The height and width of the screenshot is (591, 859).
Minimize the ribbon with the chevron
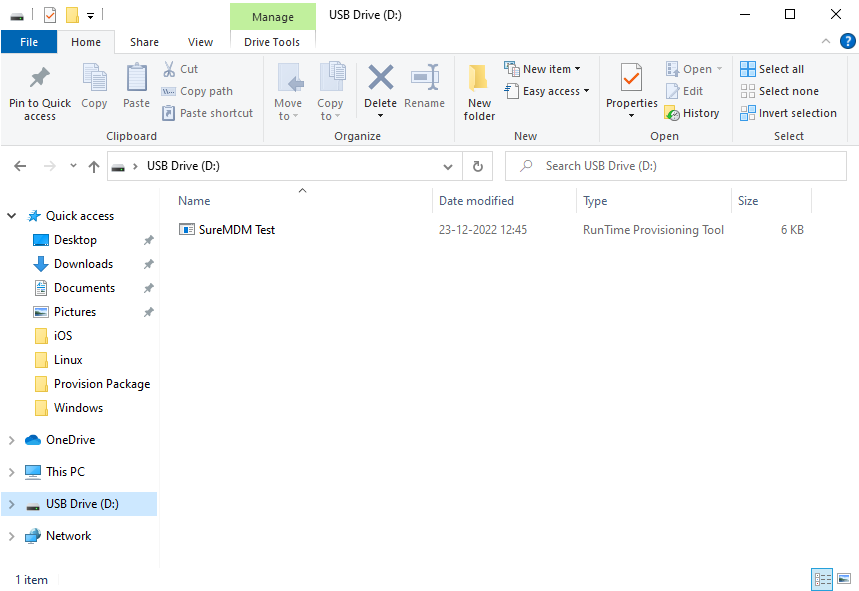(826, 41)
